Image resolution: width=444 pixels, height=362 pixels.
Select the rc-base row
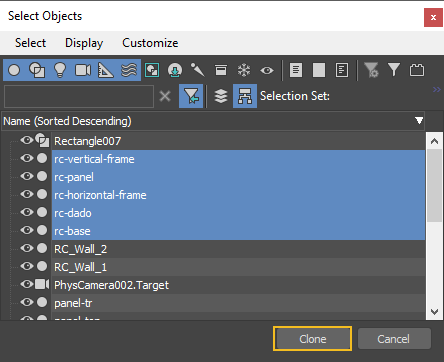pyautogui.click(x=238, y=231)
